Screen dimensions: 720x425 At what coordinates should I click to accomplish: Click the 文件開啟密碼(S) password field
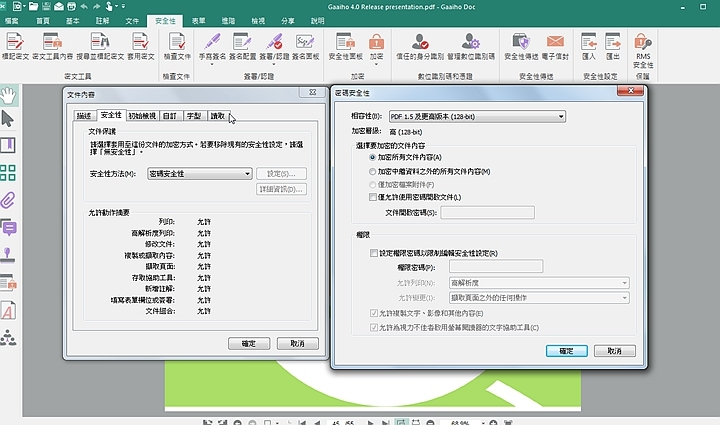488,212
